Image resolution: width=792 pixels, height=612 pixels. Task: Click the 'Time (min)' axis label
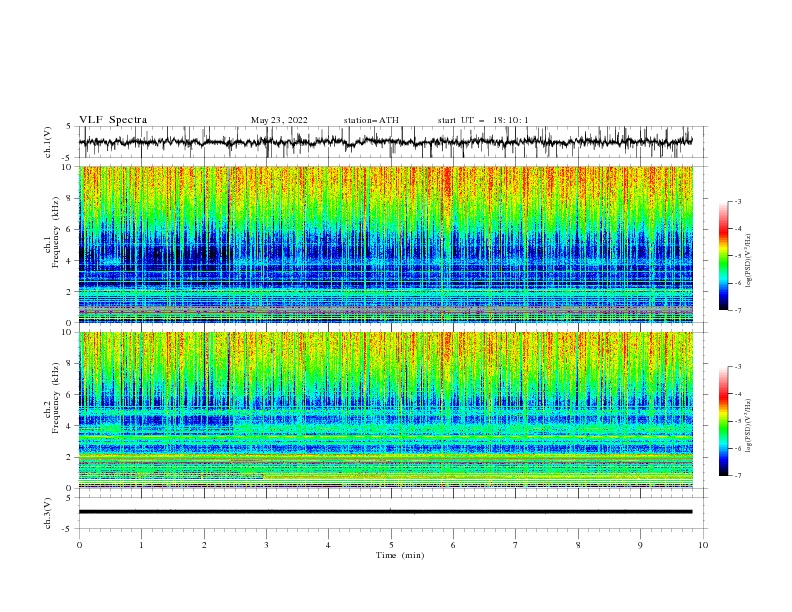coord(400,555)
